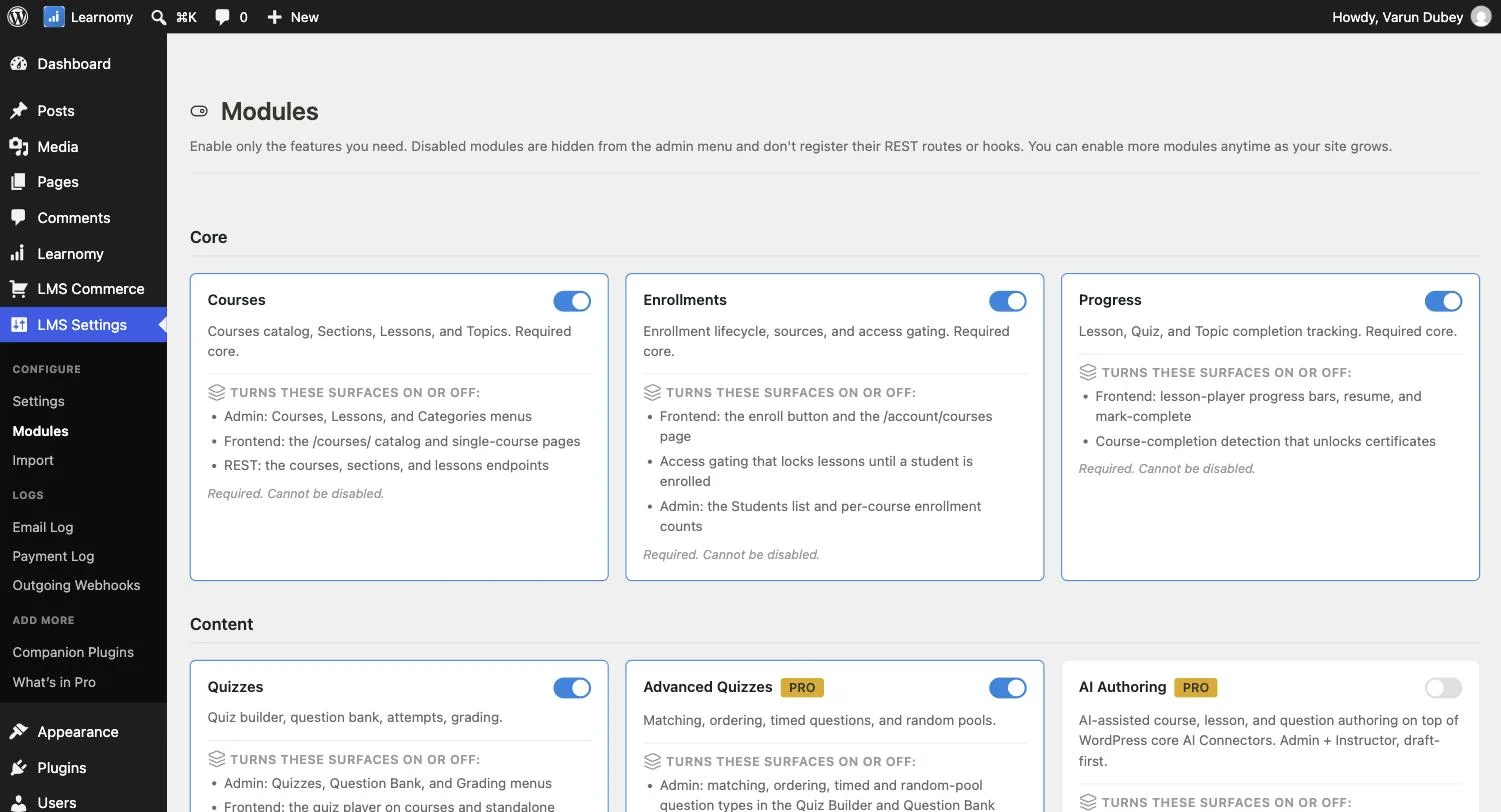1501x812 pixels.
Task: Click the Enrollments card title
Action: click(x=685, y=300)
